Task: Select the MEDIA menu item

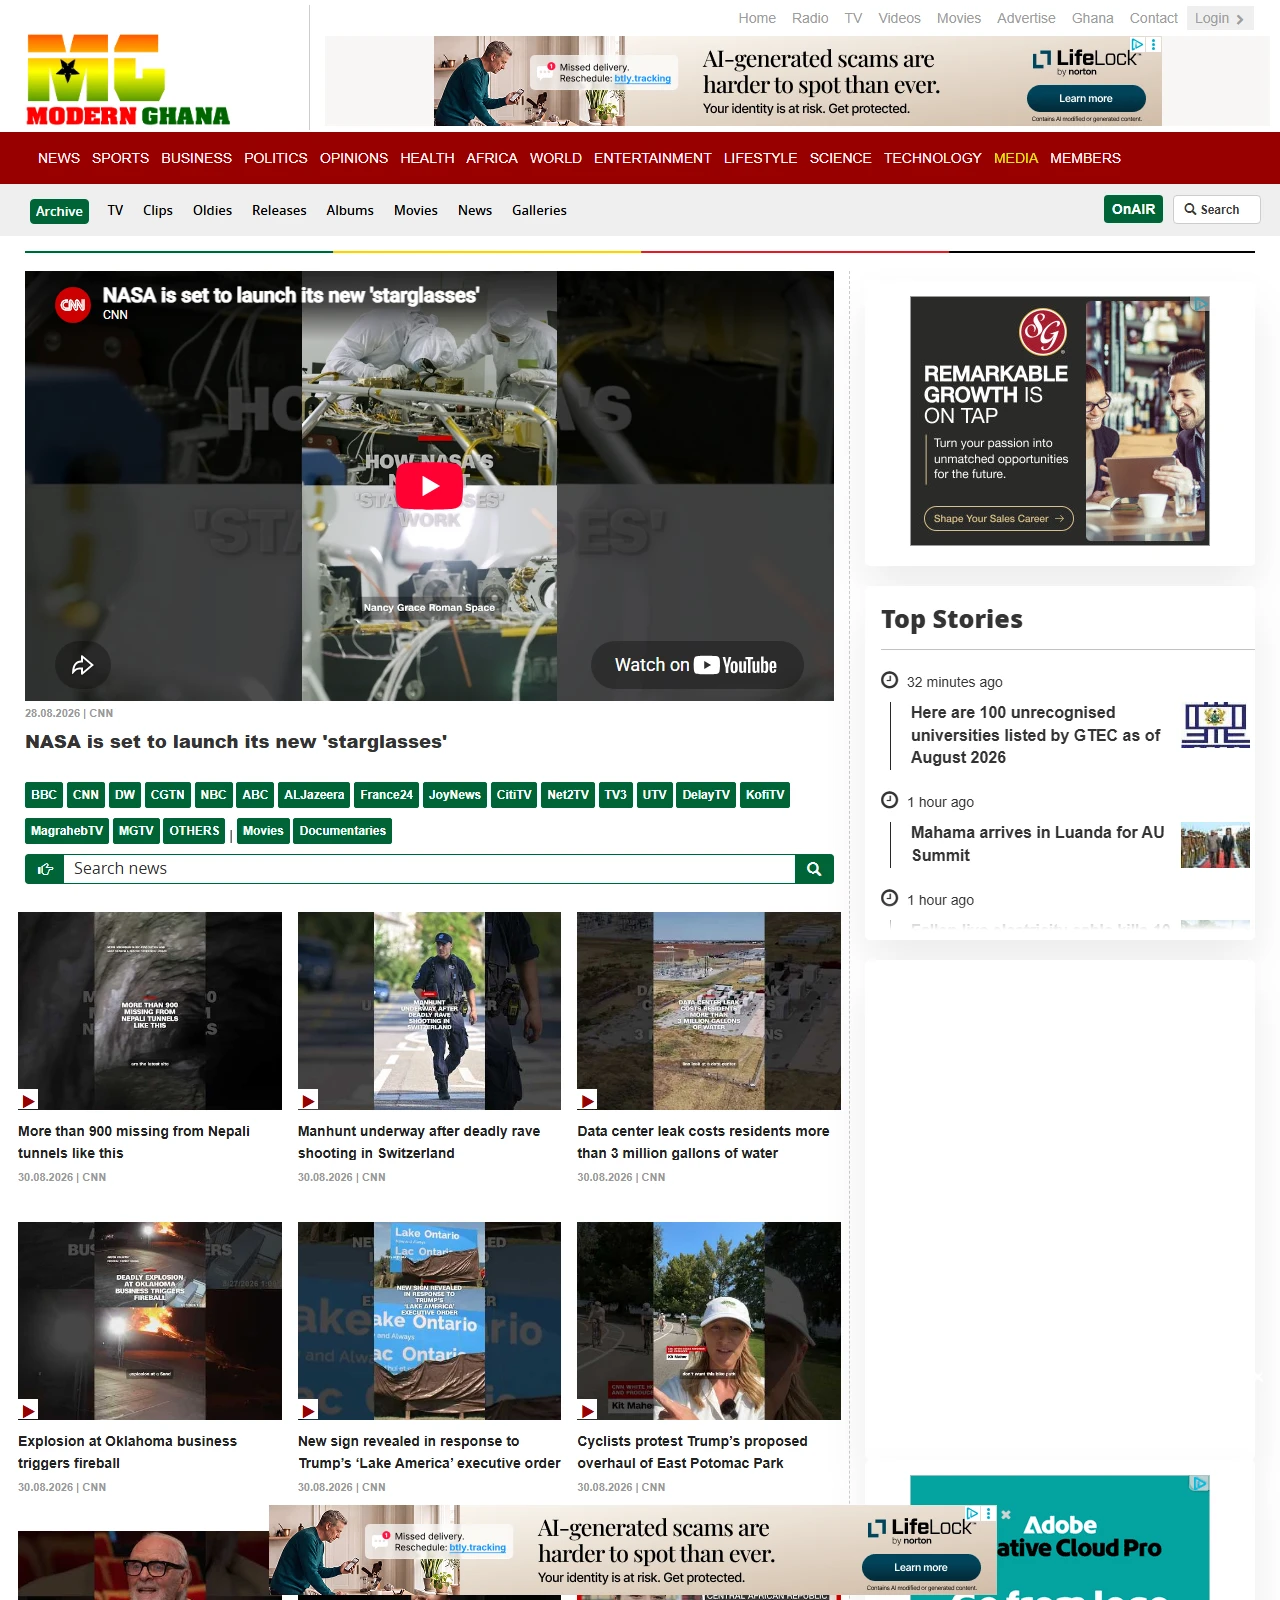Action: (1016, 158)
